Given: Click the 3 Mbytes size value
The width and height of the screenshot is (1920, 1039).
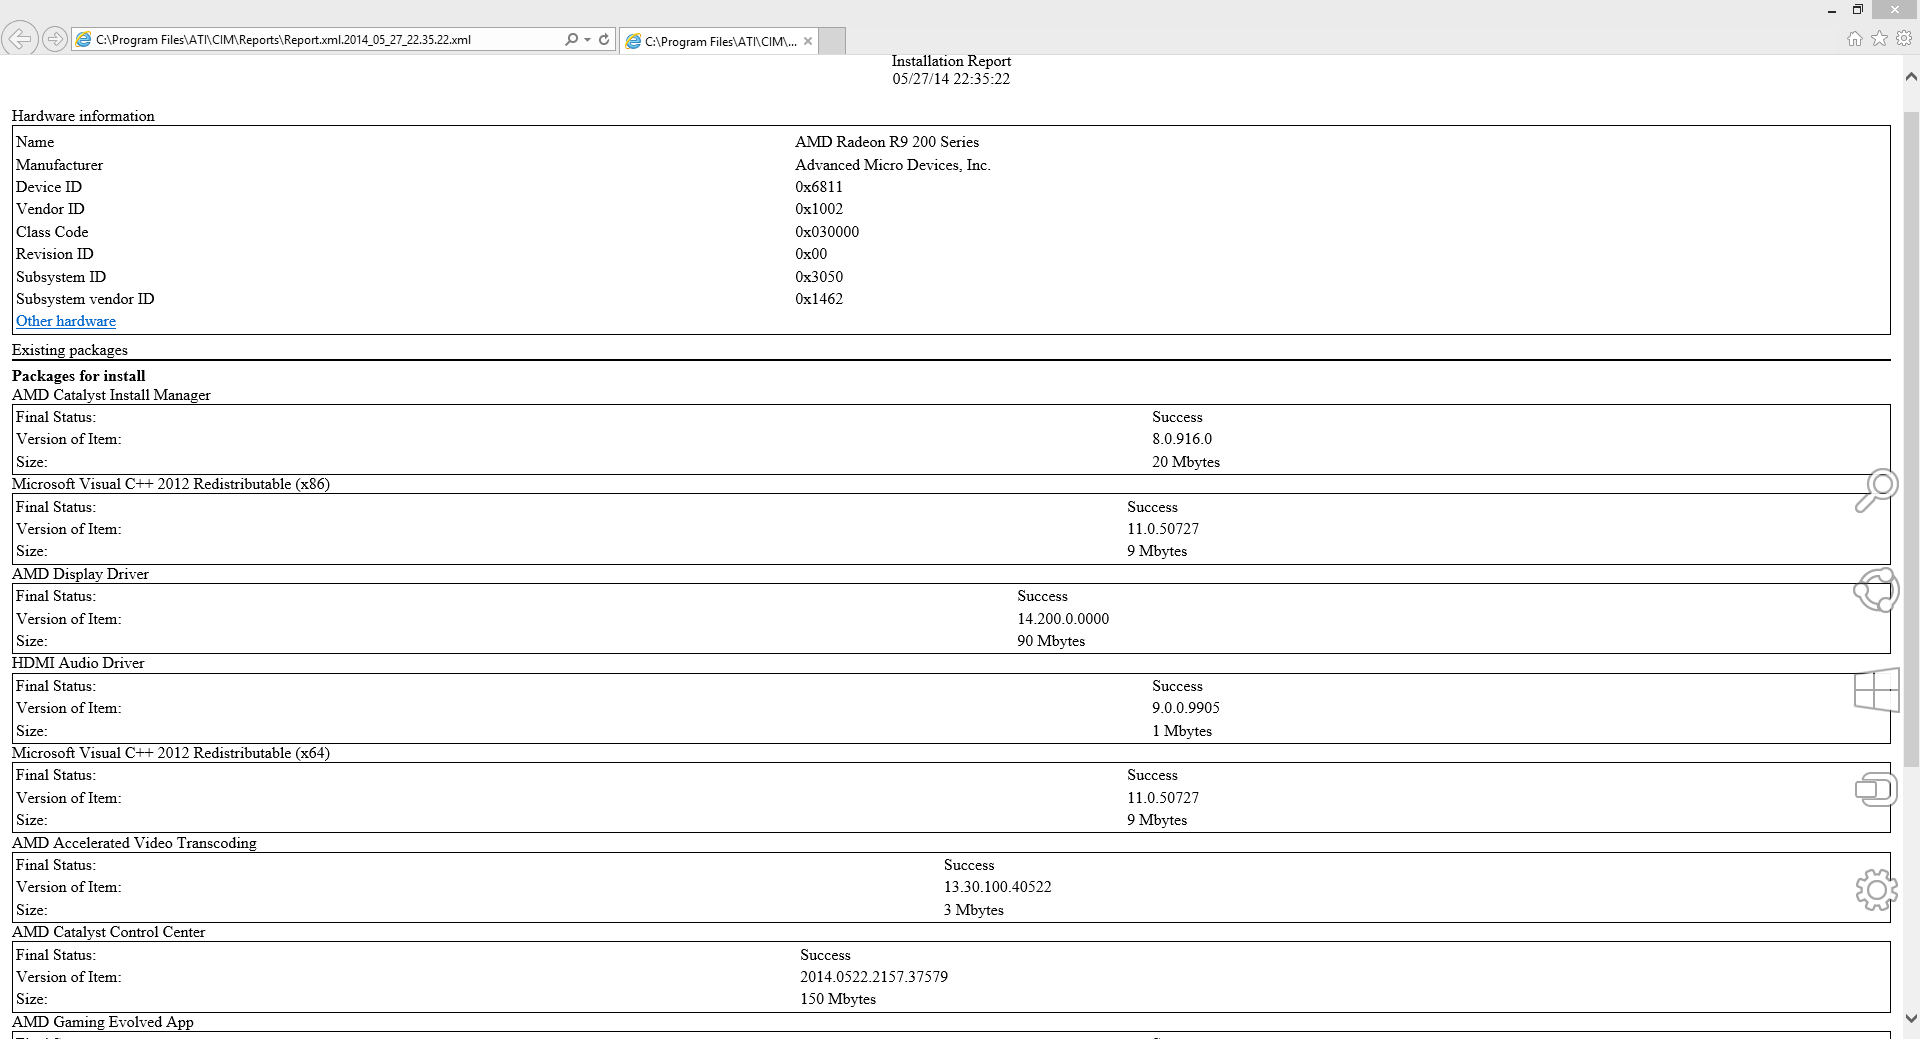Looking at the screenshot, I should tap(974, 910).
